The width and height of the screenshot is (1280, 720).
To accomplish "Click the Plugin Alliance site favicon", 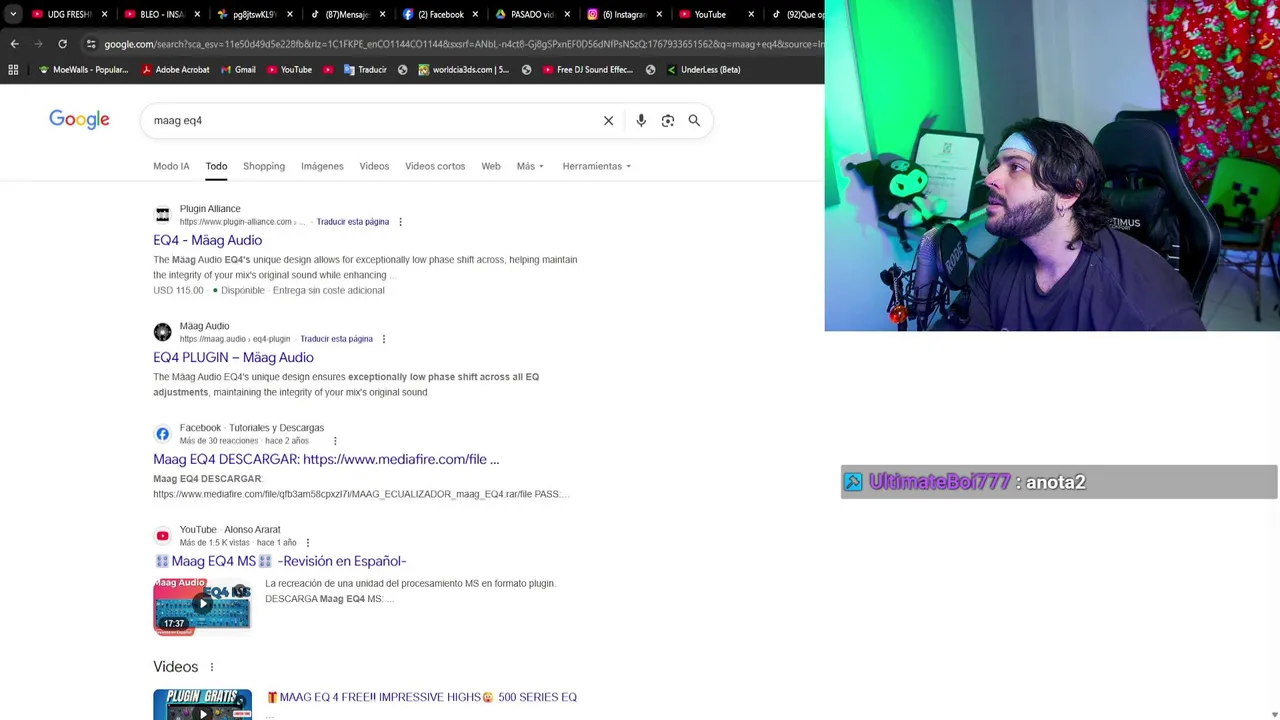I will pos(162,215).
